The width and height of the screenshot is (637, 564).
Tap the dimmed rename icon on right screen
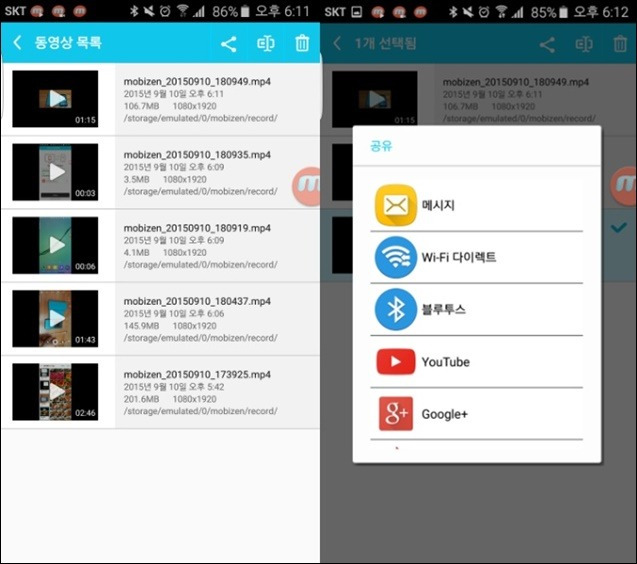point(584,44)
